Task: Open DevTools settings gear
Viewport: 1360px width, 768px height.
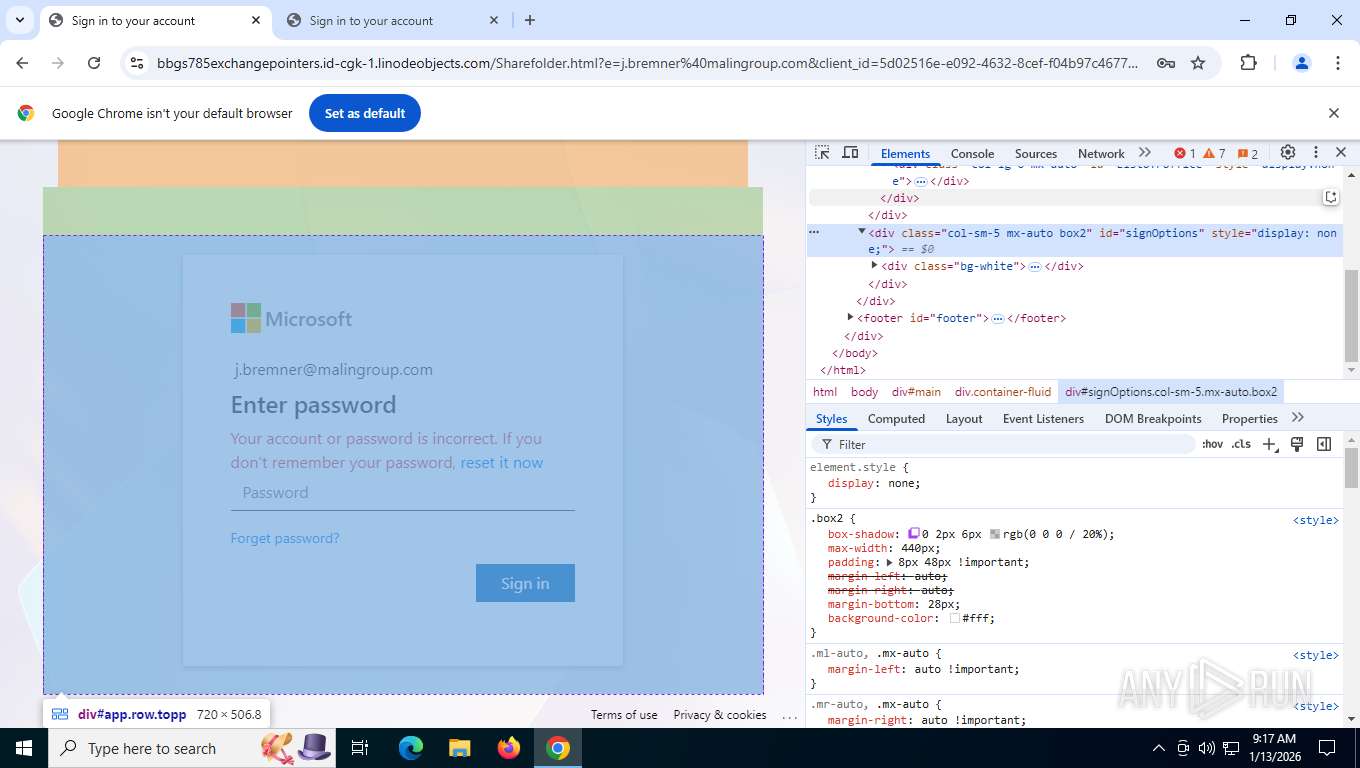Action: [x=1288, y=153]
